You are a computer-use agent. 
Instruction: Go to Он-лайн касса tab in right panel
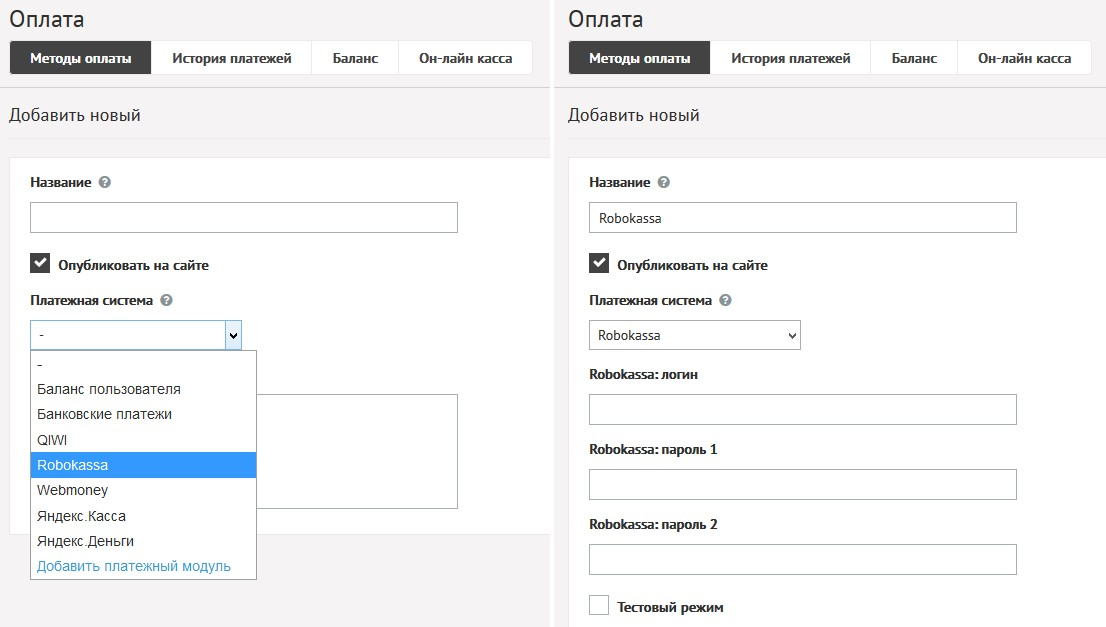tap(1024, 58)
